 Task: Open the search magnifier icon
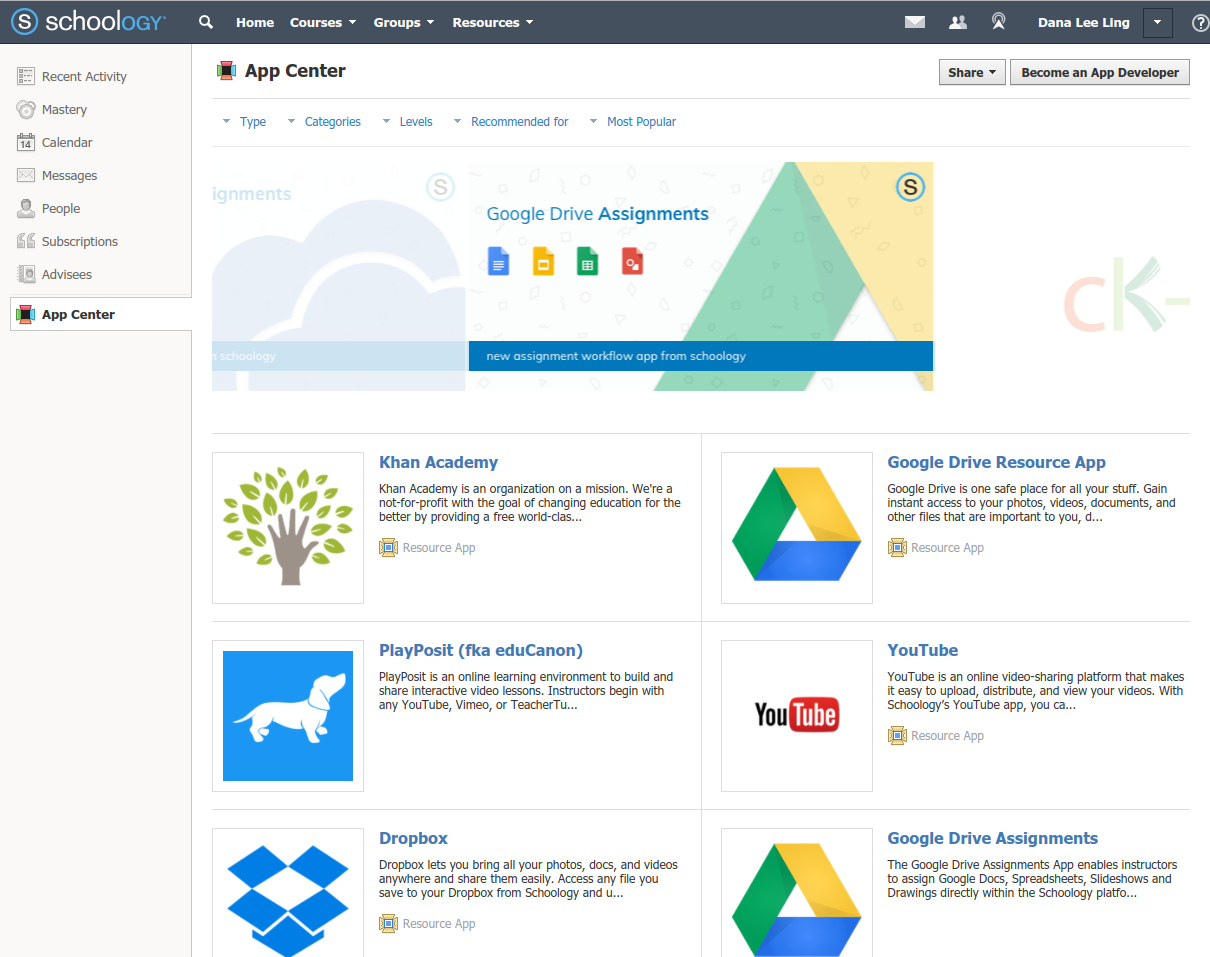click(206, 22)
